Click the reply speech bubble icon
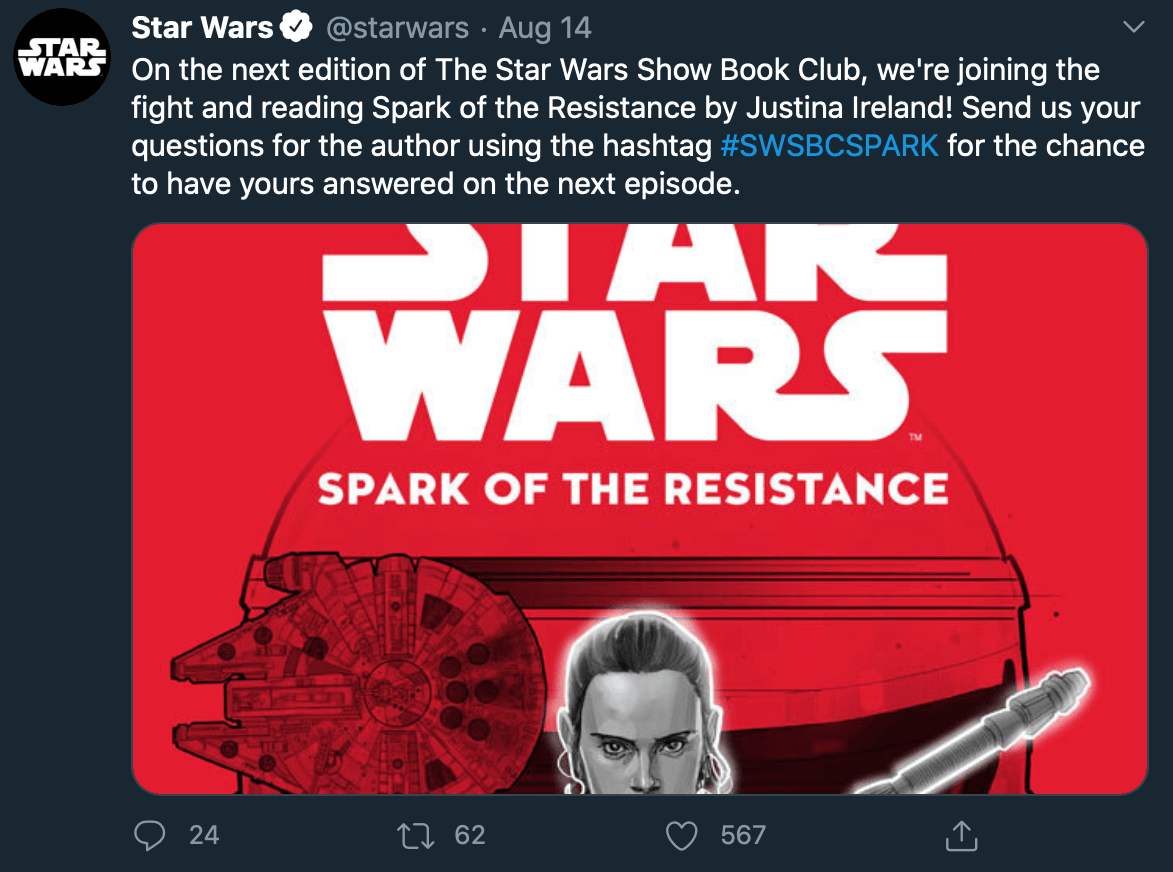The image size is (1173, 872). pyautogui.click(x=150, y=835)
